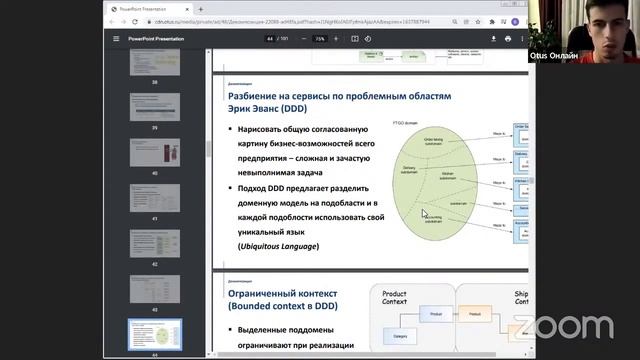640x360 pixels.
Task: Click the document horizontal scrollbar
Action: (357, 354)
